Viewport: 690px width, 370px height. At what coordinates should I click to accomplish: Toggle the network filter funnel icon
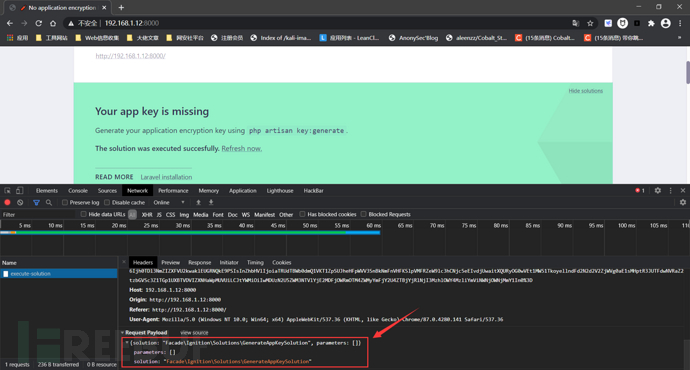click(x=36, y=202)
